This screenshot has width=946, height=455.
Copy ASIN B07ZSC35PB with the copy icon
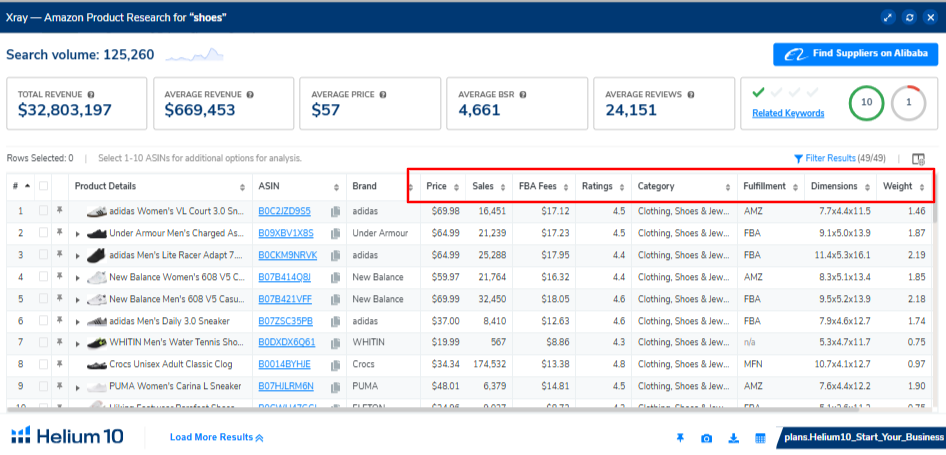click(335, 321)
